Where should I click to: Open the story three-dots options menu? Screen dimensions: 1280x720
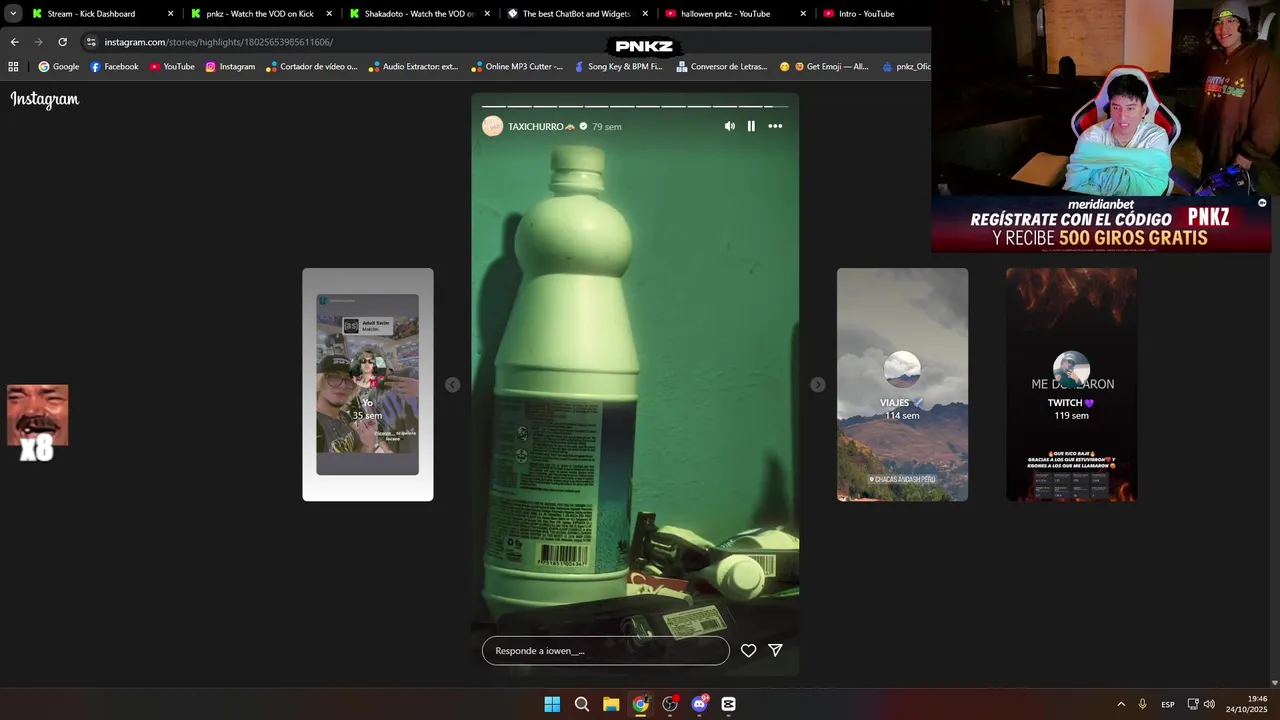[x=775, y=126]
